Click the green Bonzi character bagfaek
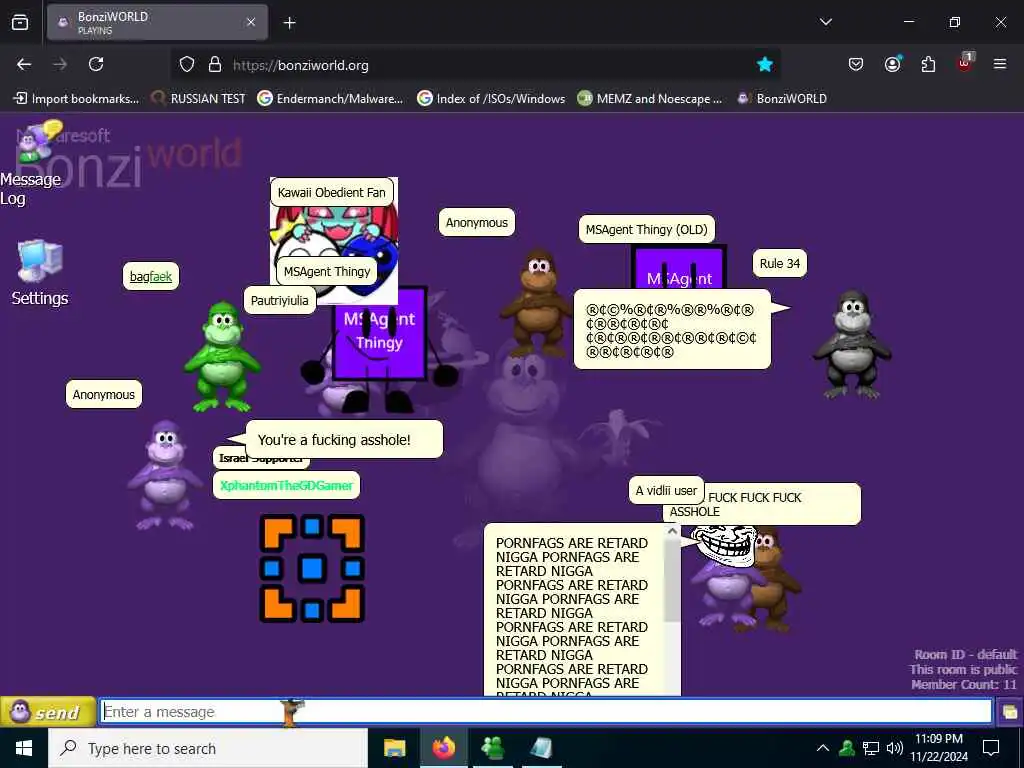Viewport: 1024px width, 768px height. point(222,357)
